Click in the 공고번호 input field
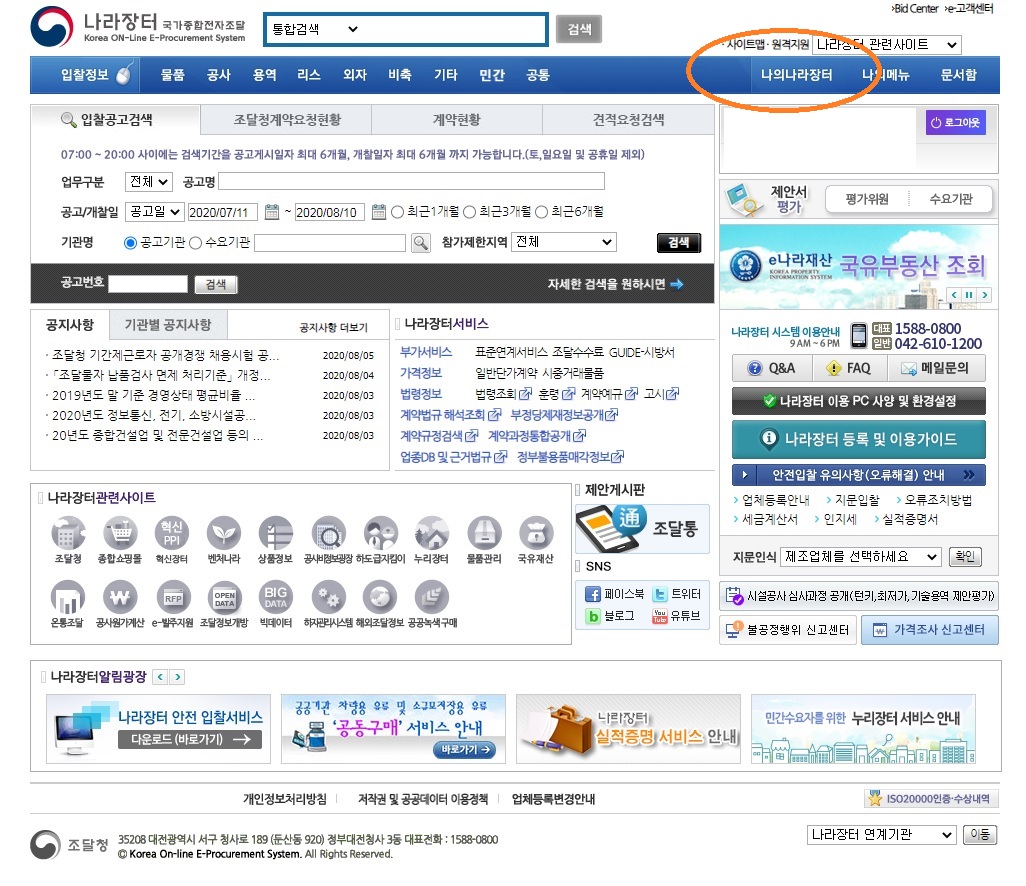This screenshot has width=1026, height=886. point(148,284)
